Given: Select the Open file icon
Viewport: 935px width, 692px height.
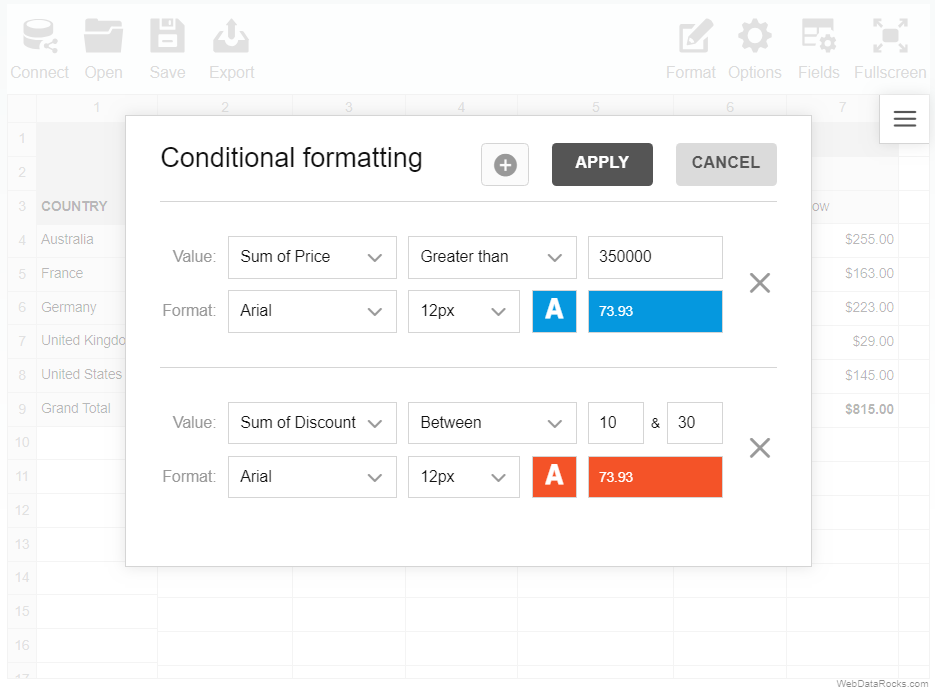Looking at the screenshot, I should [x=103, y=42].
